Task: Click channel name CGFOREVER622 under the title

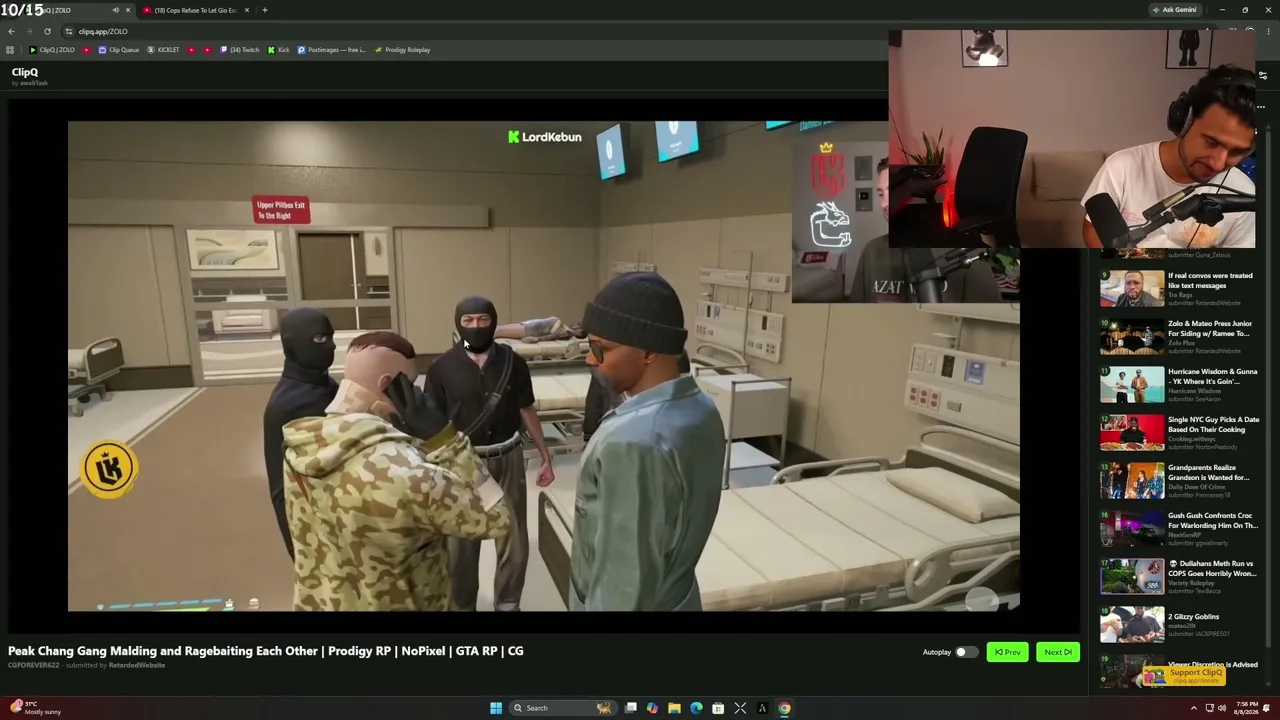Action: (x=34, y=666)
